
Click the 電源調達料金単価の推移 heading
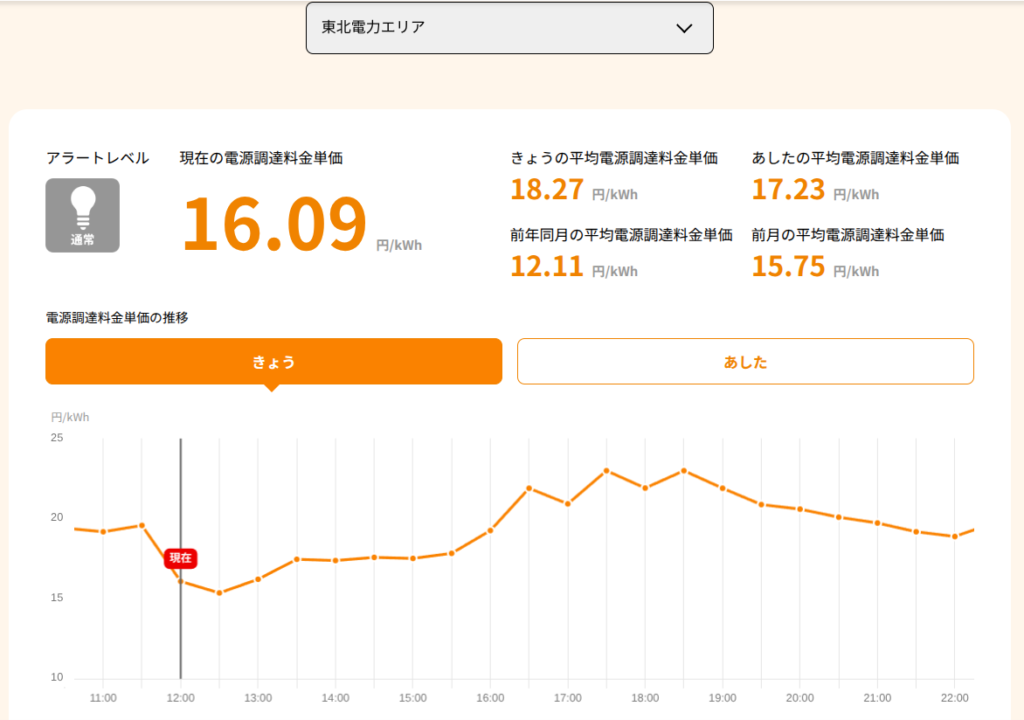pyautogui.click(x=117, y=318)
